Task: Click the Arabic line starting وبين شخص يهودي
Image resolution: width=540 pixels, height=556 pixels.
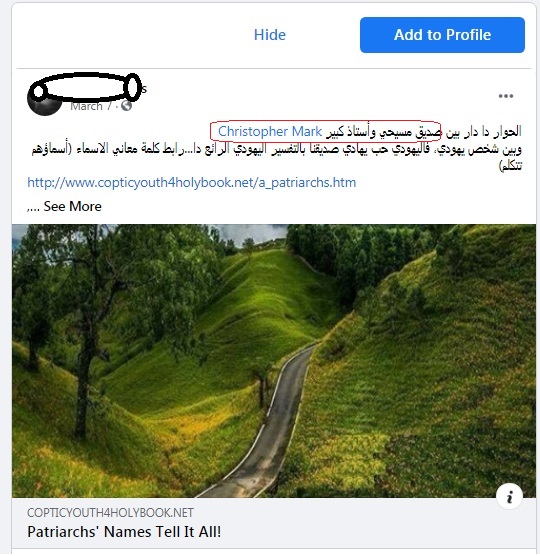Action: click(277, 149)
